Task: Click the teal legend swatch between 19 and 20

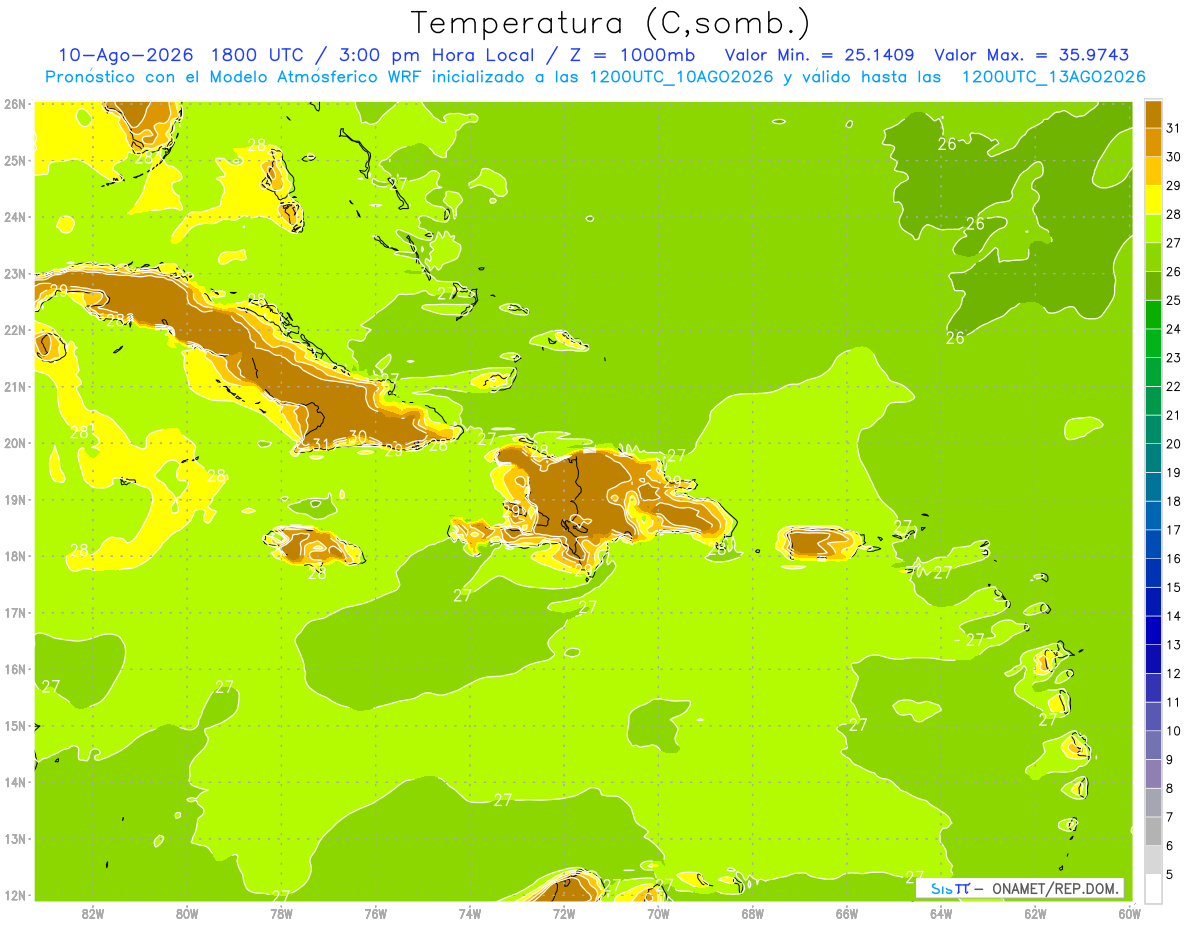Action: (x=1153, y=458)
